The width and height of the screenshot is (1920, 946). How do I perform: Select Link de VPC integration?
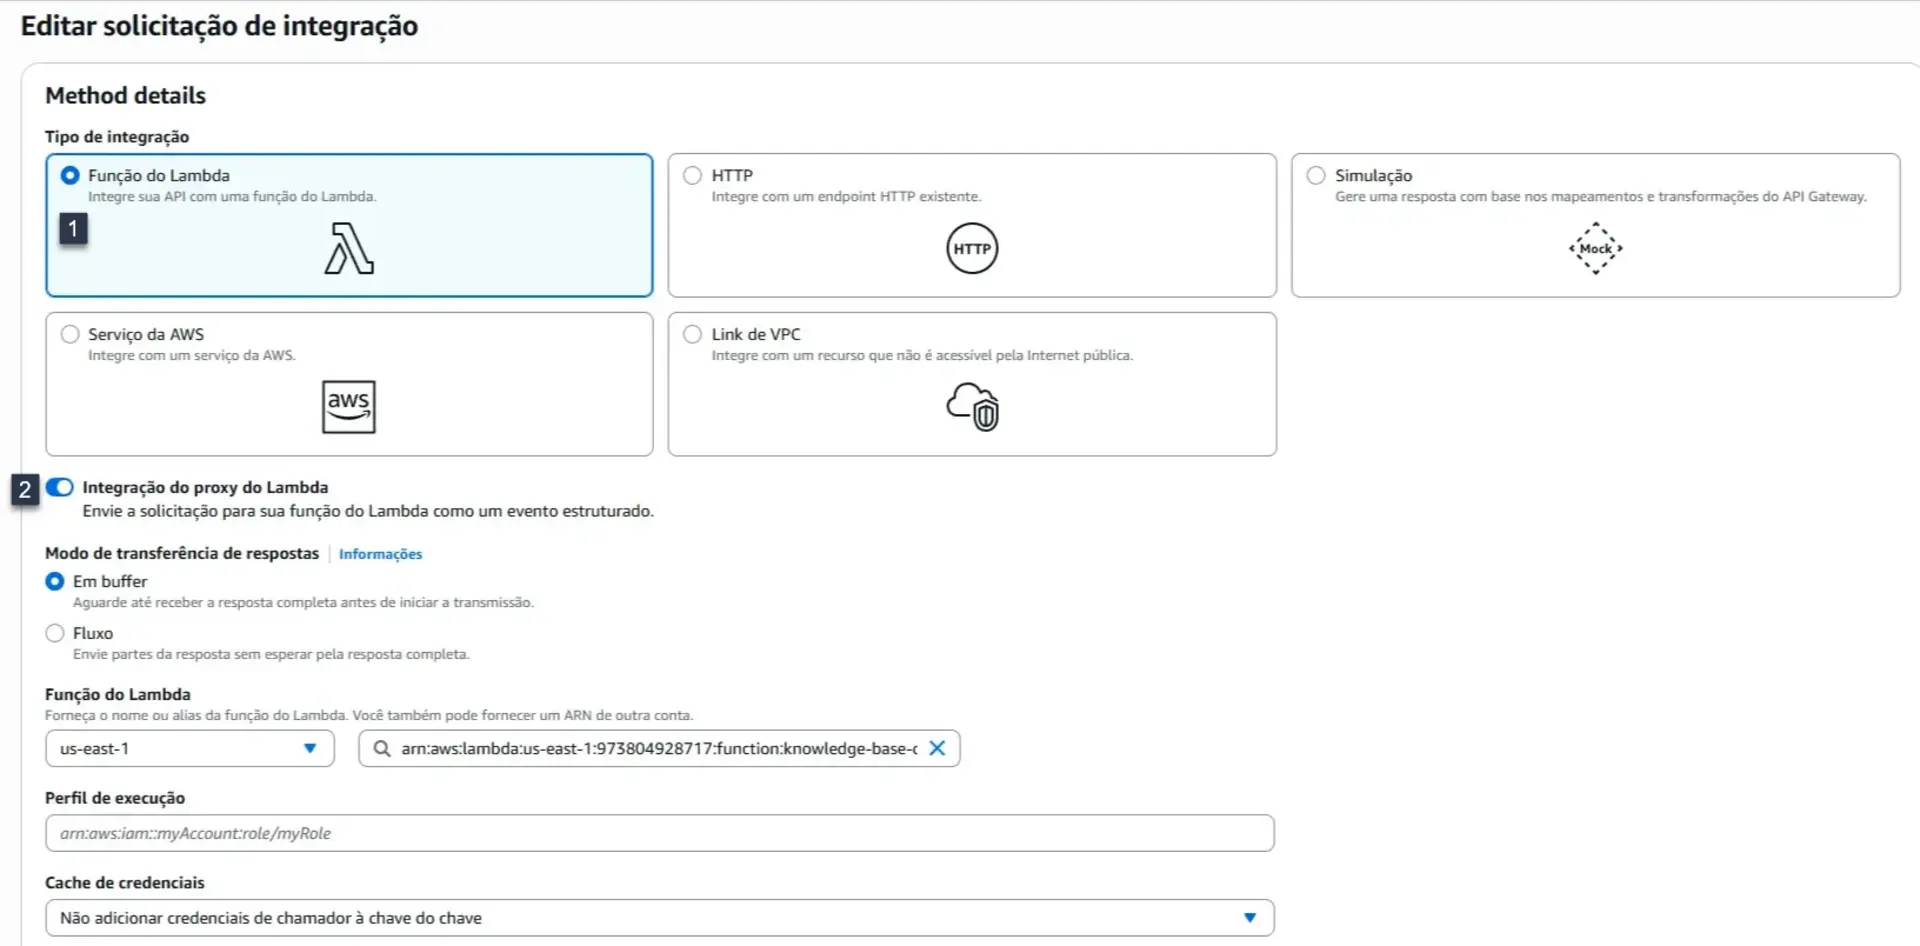click(x=692, y=334)
